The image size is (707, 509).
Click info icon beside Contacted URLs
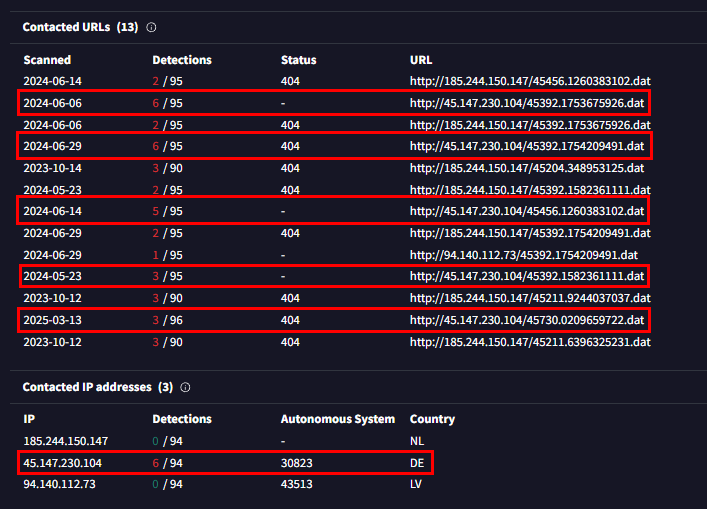[150, 27]
